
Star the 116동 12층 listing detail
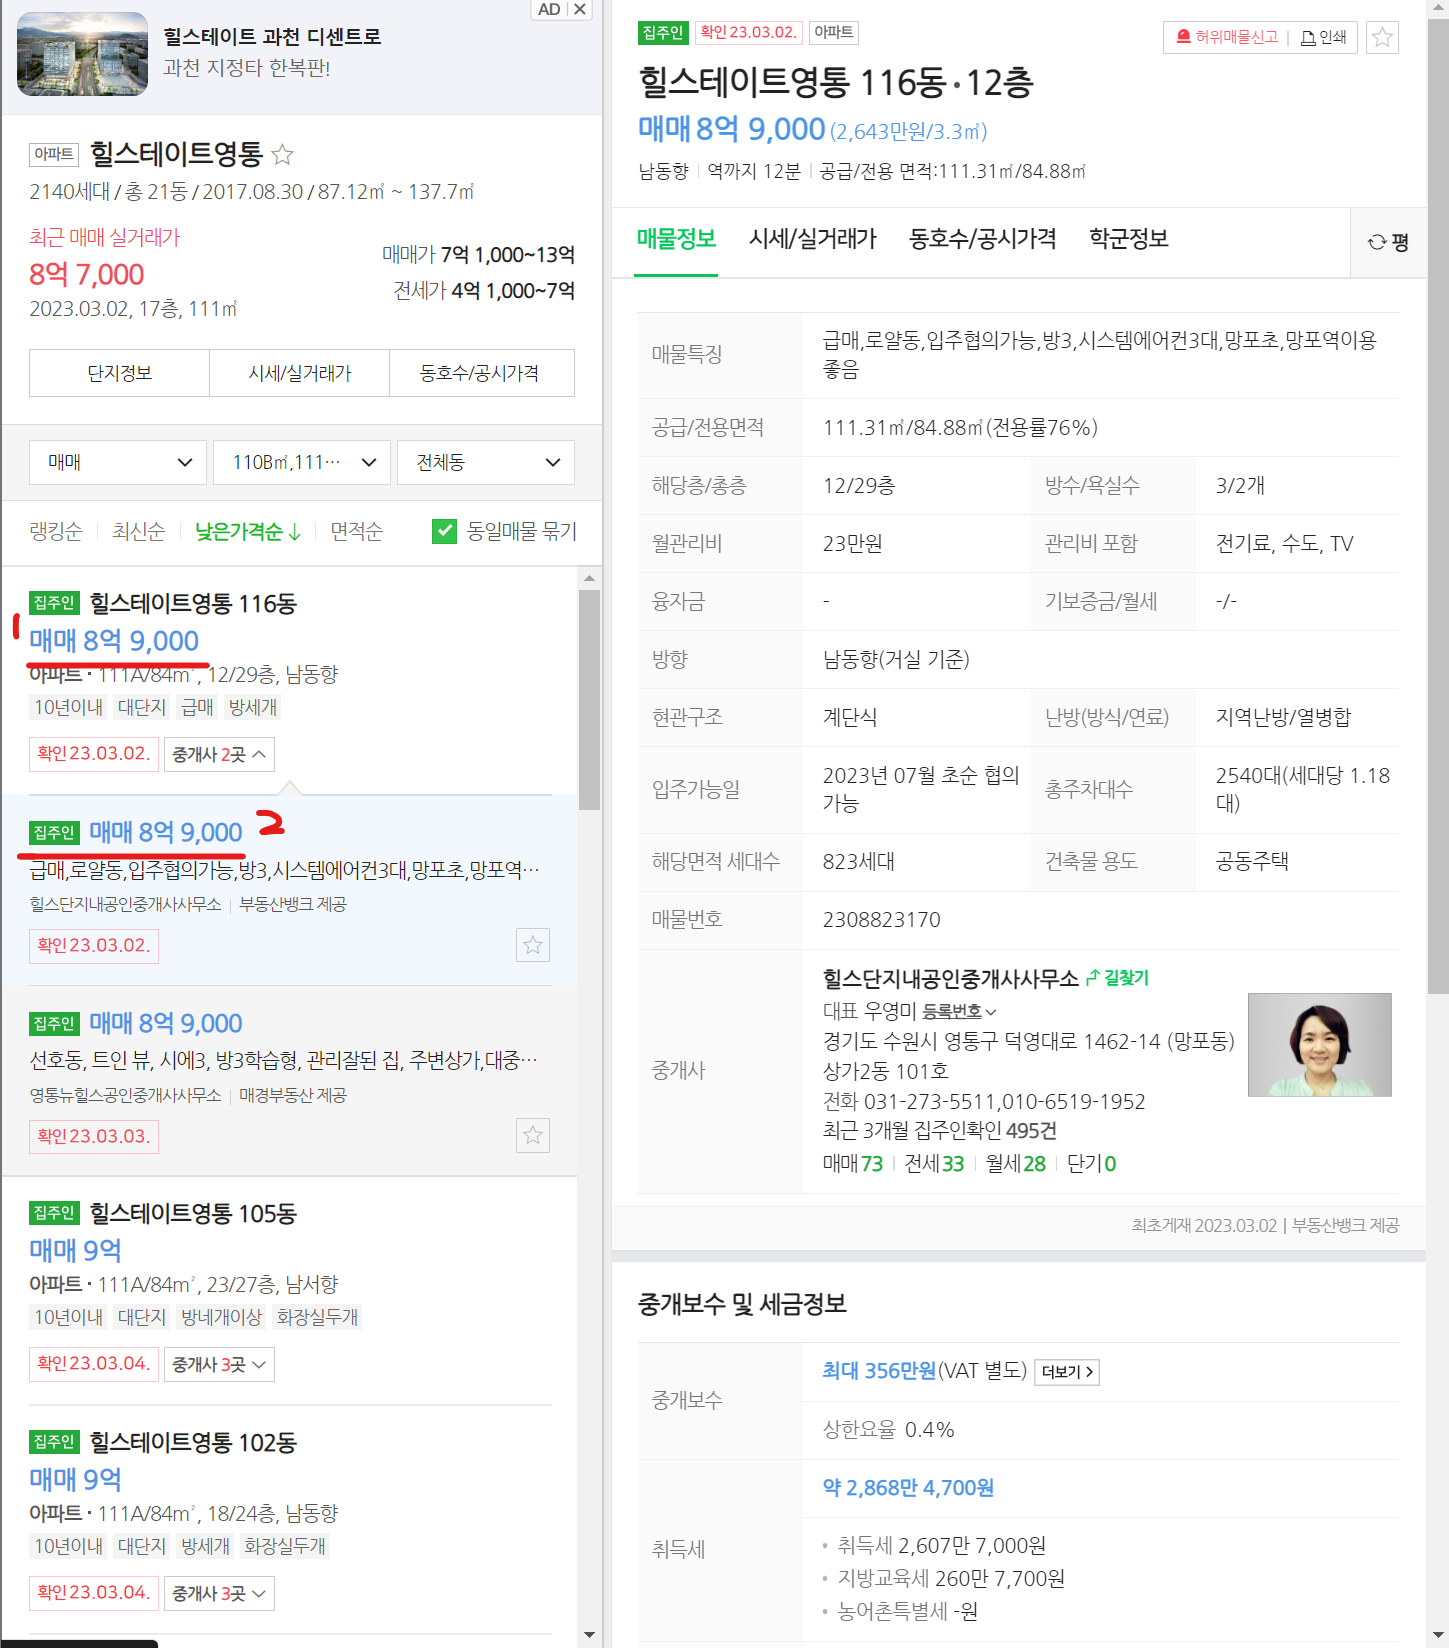[x=1382, y=37]
